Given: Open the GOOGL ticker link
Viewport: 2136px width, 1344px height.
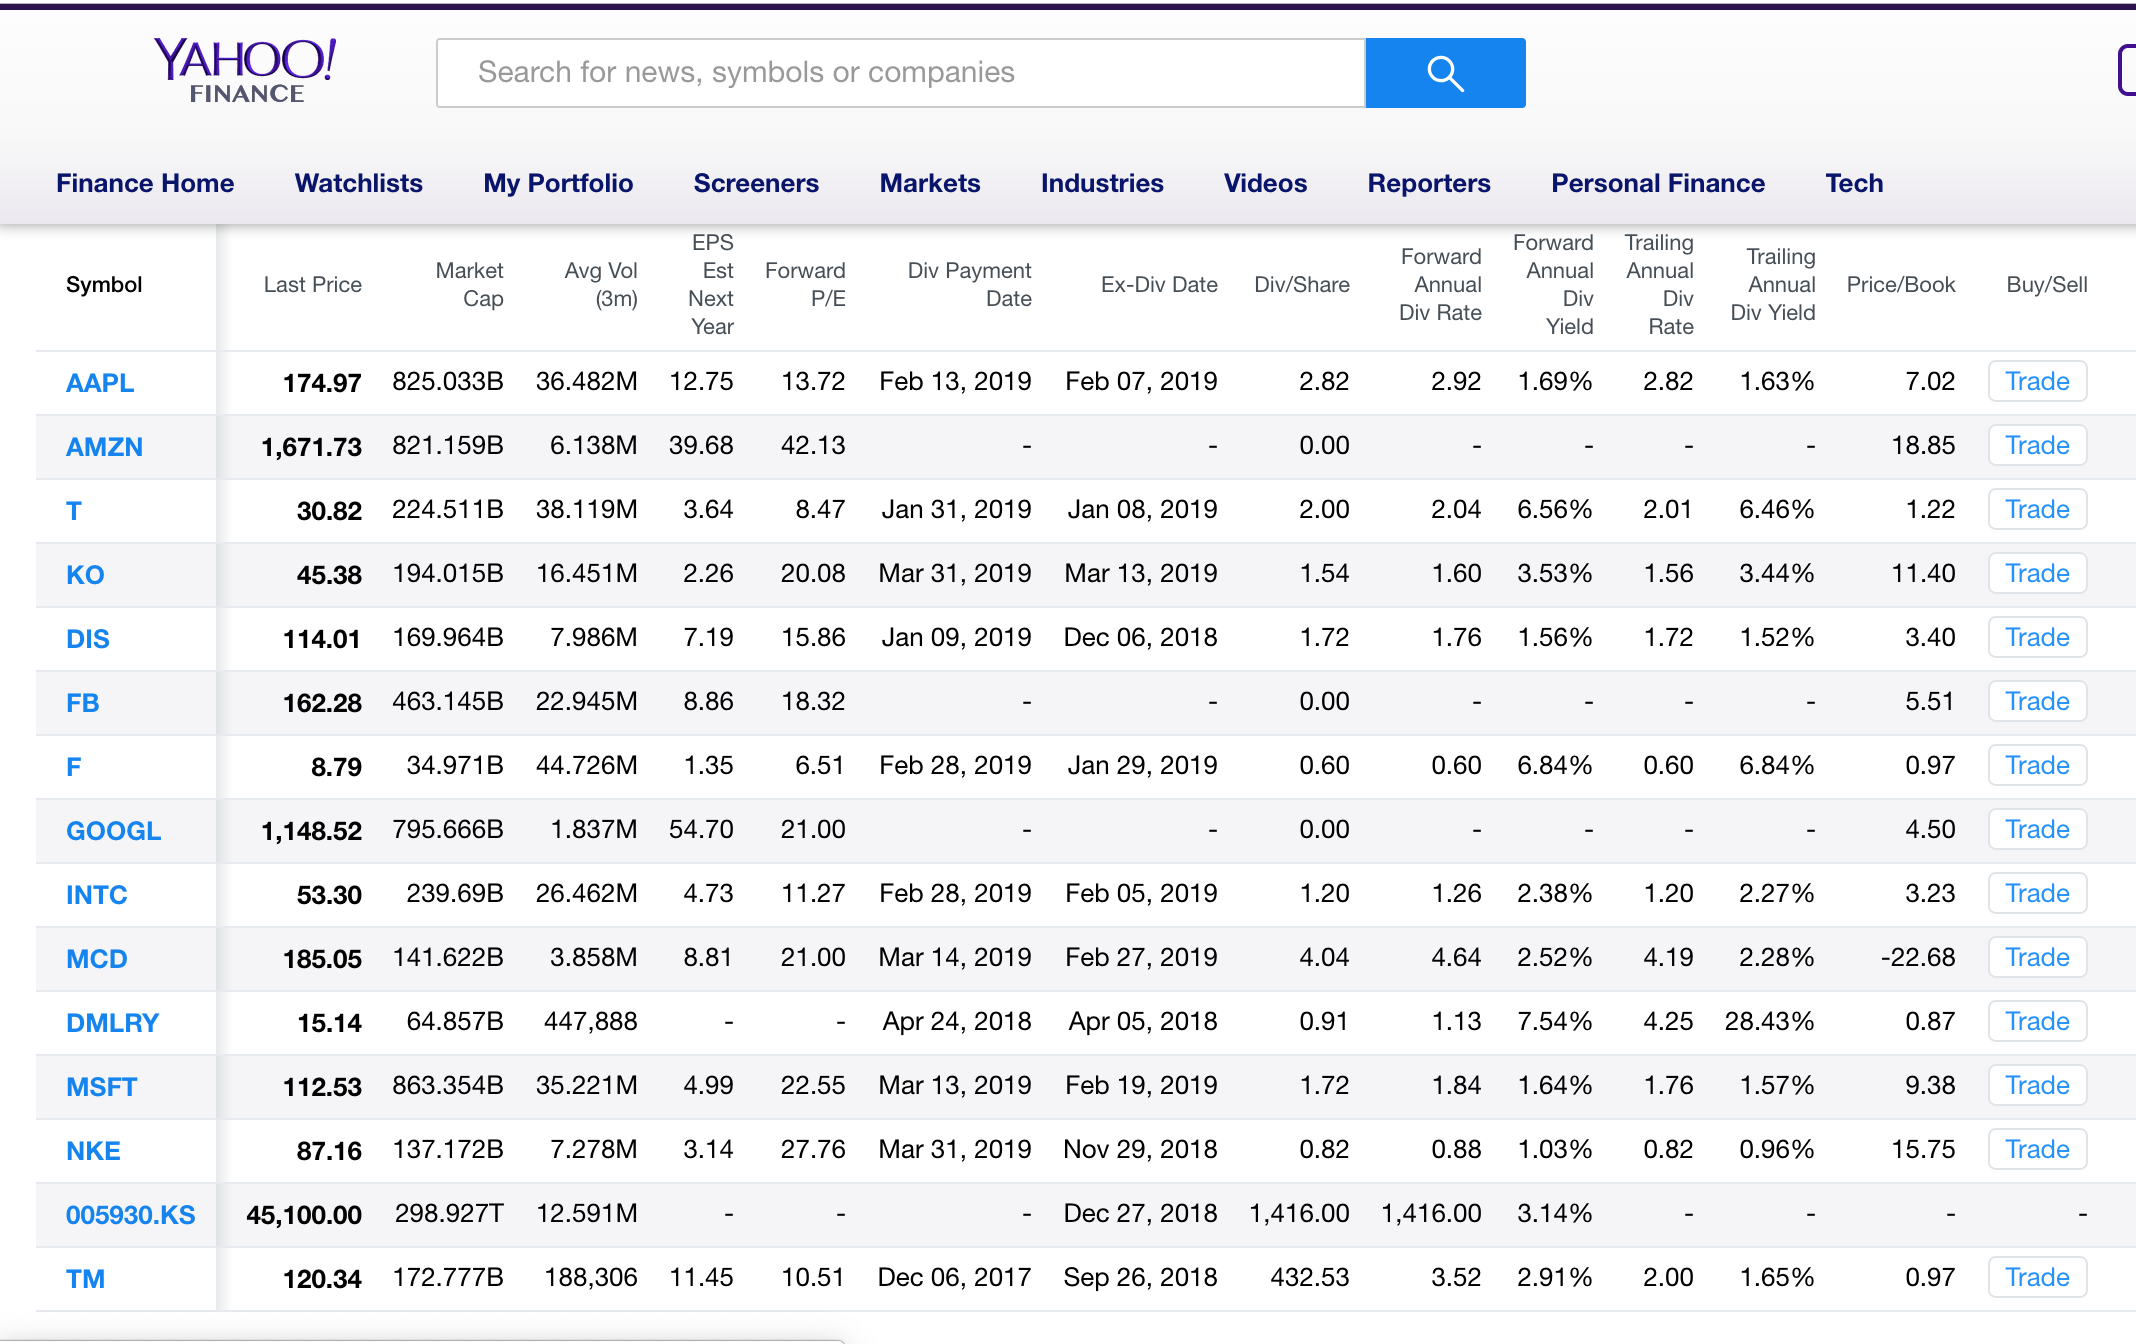Looking at the screenshot, I should pos(113,831).
